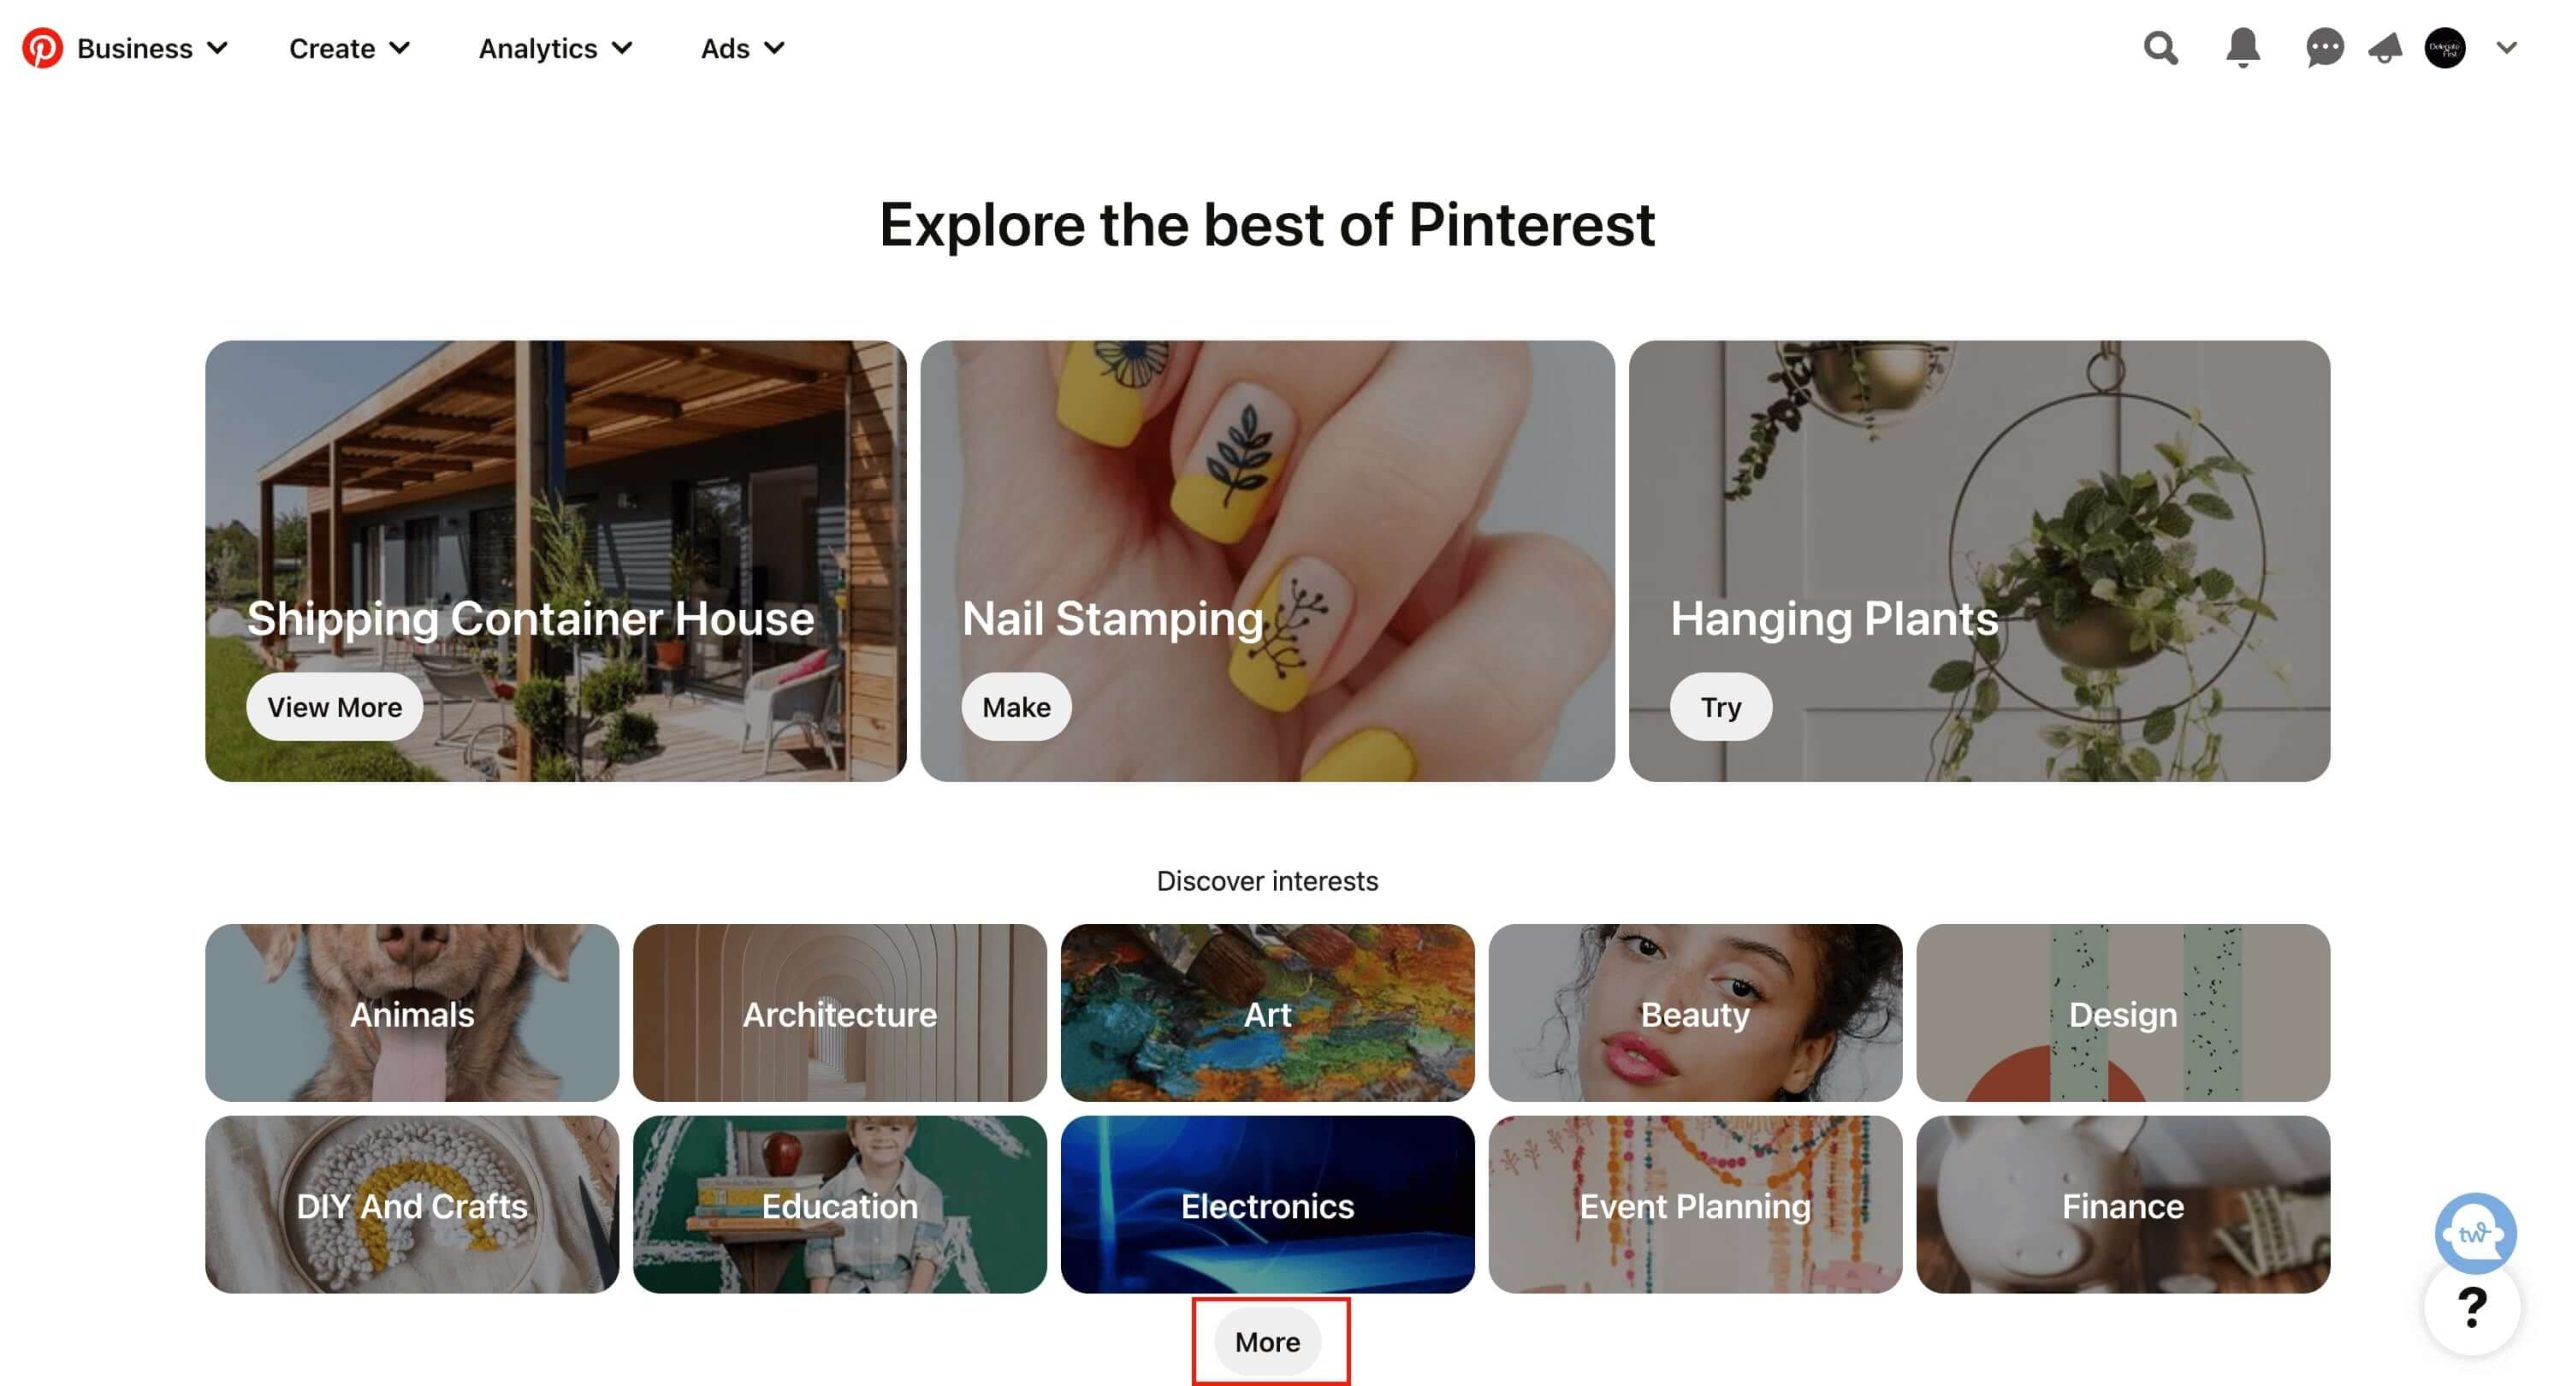Open the Search icon
Image resolution: width=2560 pixels, height=1386 pixels.
pos(2161,46)
